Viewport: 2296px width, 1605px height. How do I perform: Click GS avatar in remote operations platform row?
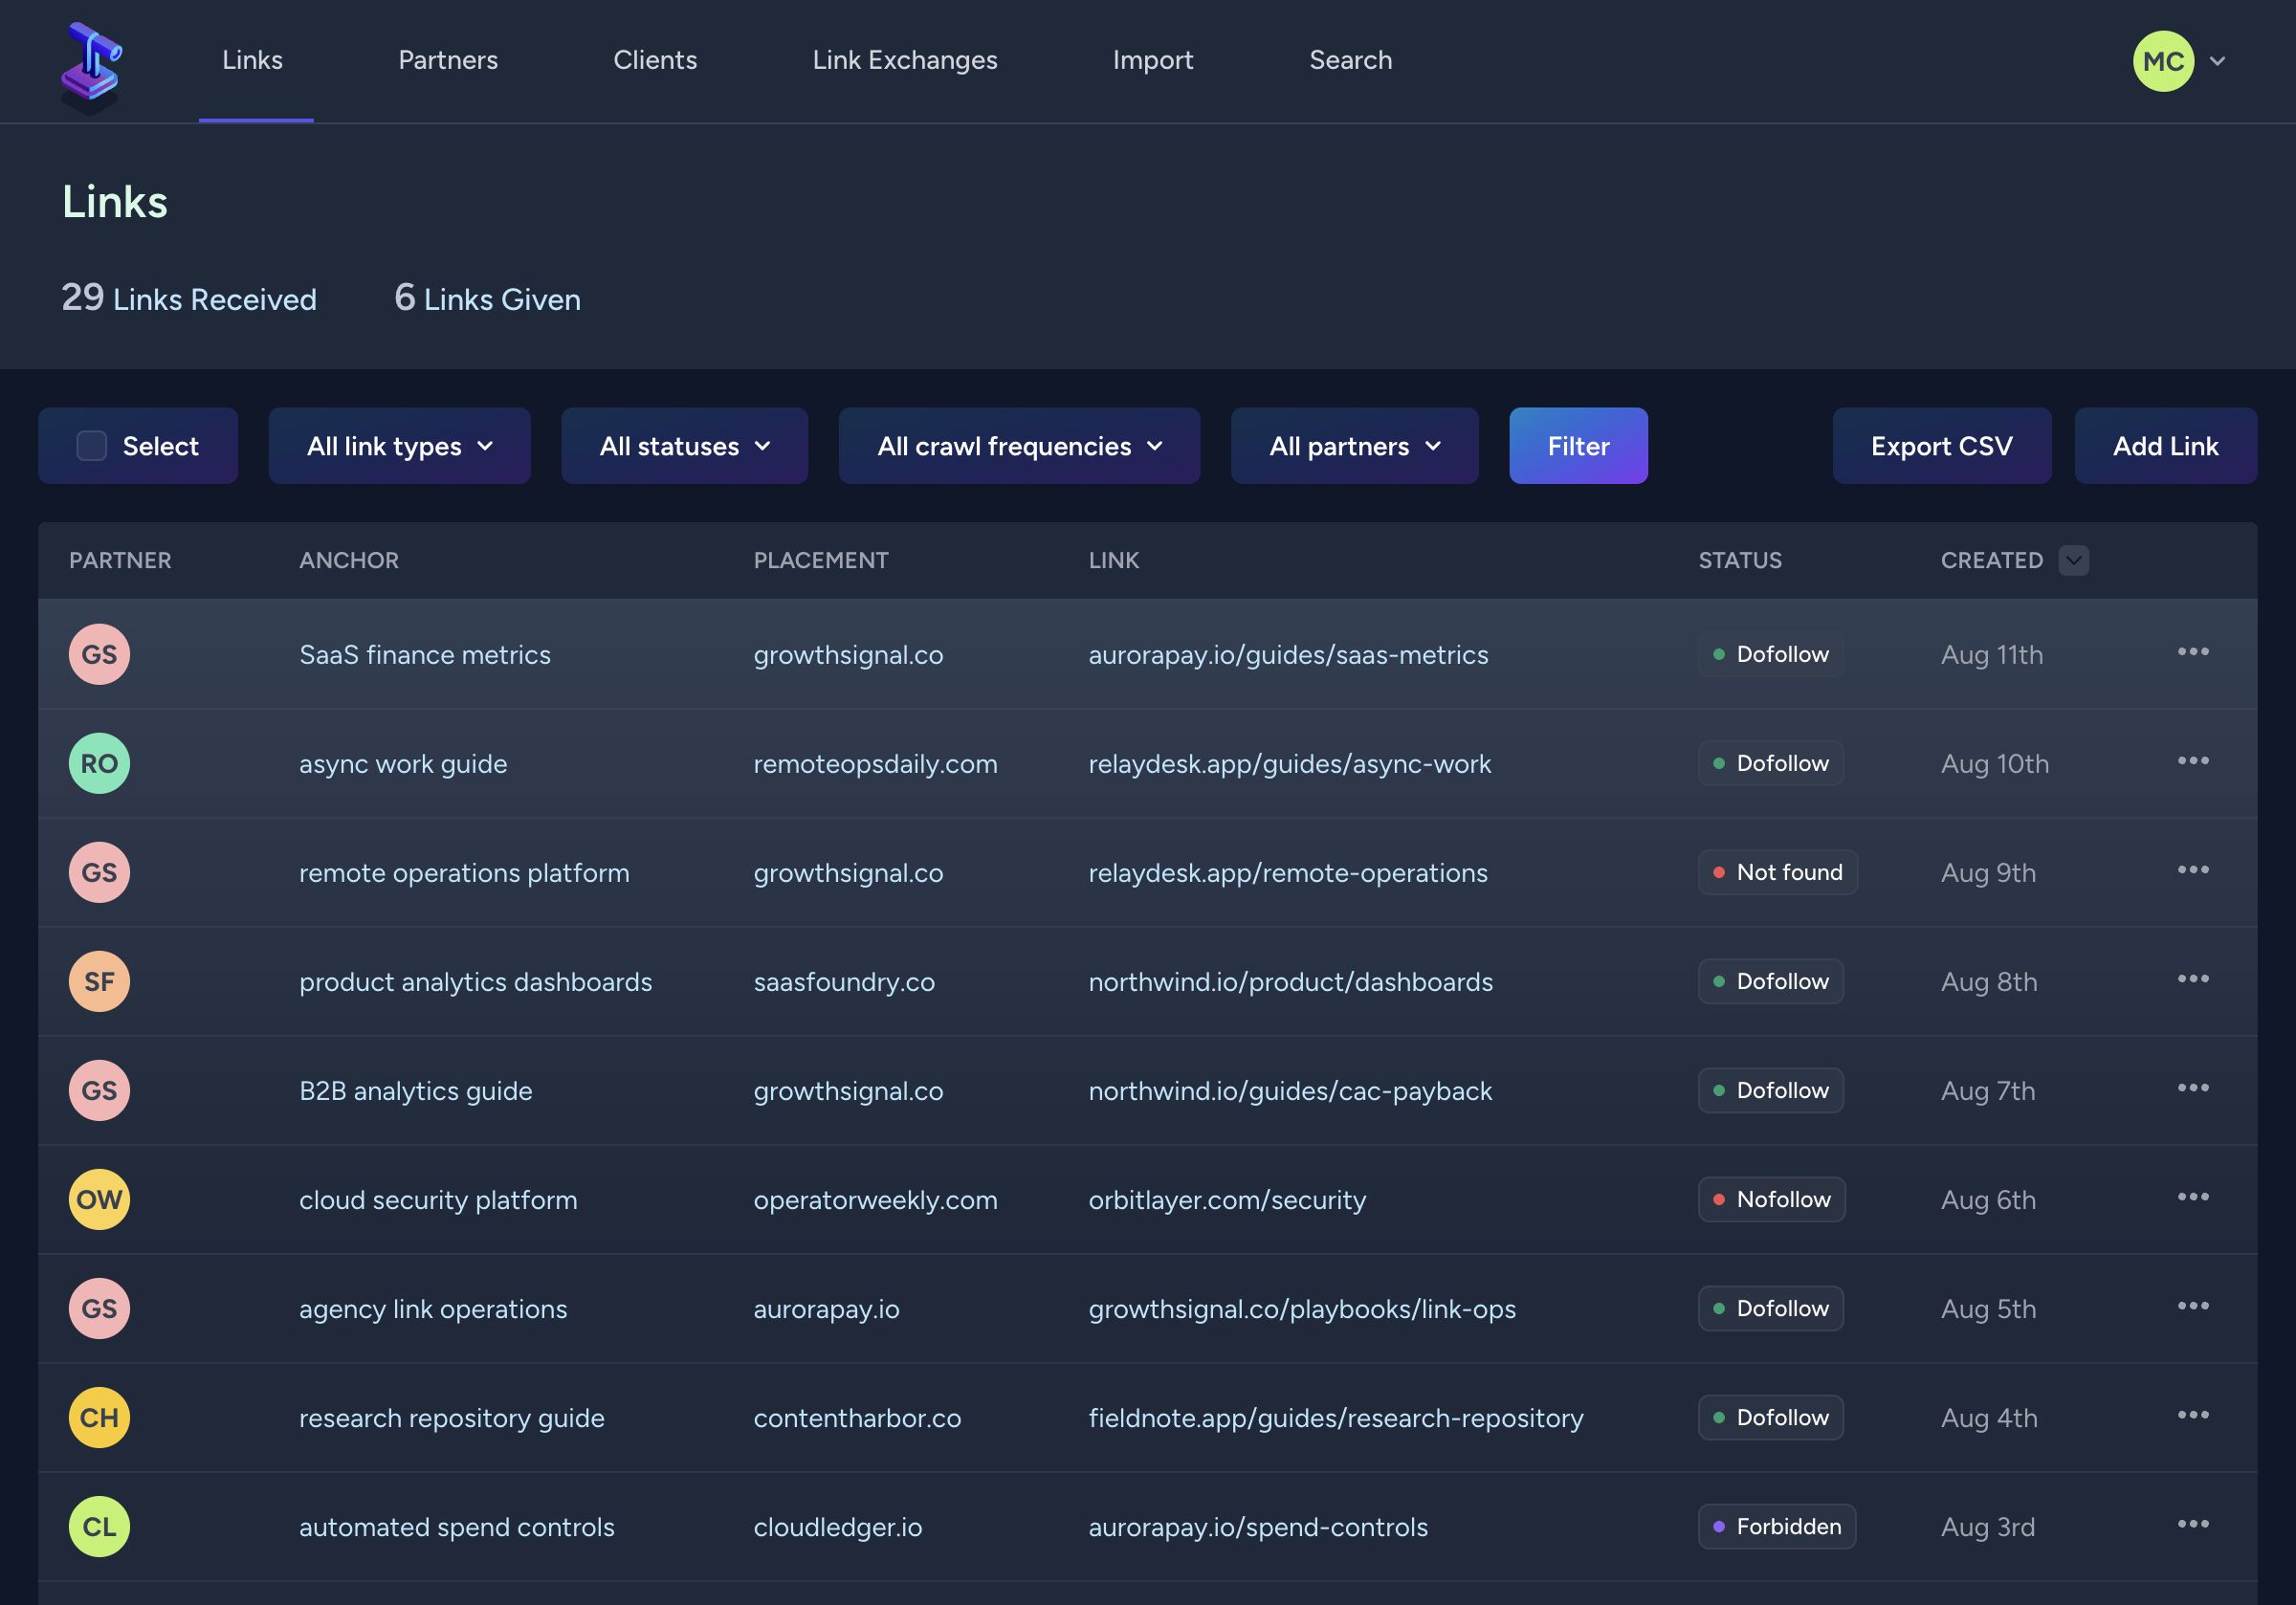point(99,872)
